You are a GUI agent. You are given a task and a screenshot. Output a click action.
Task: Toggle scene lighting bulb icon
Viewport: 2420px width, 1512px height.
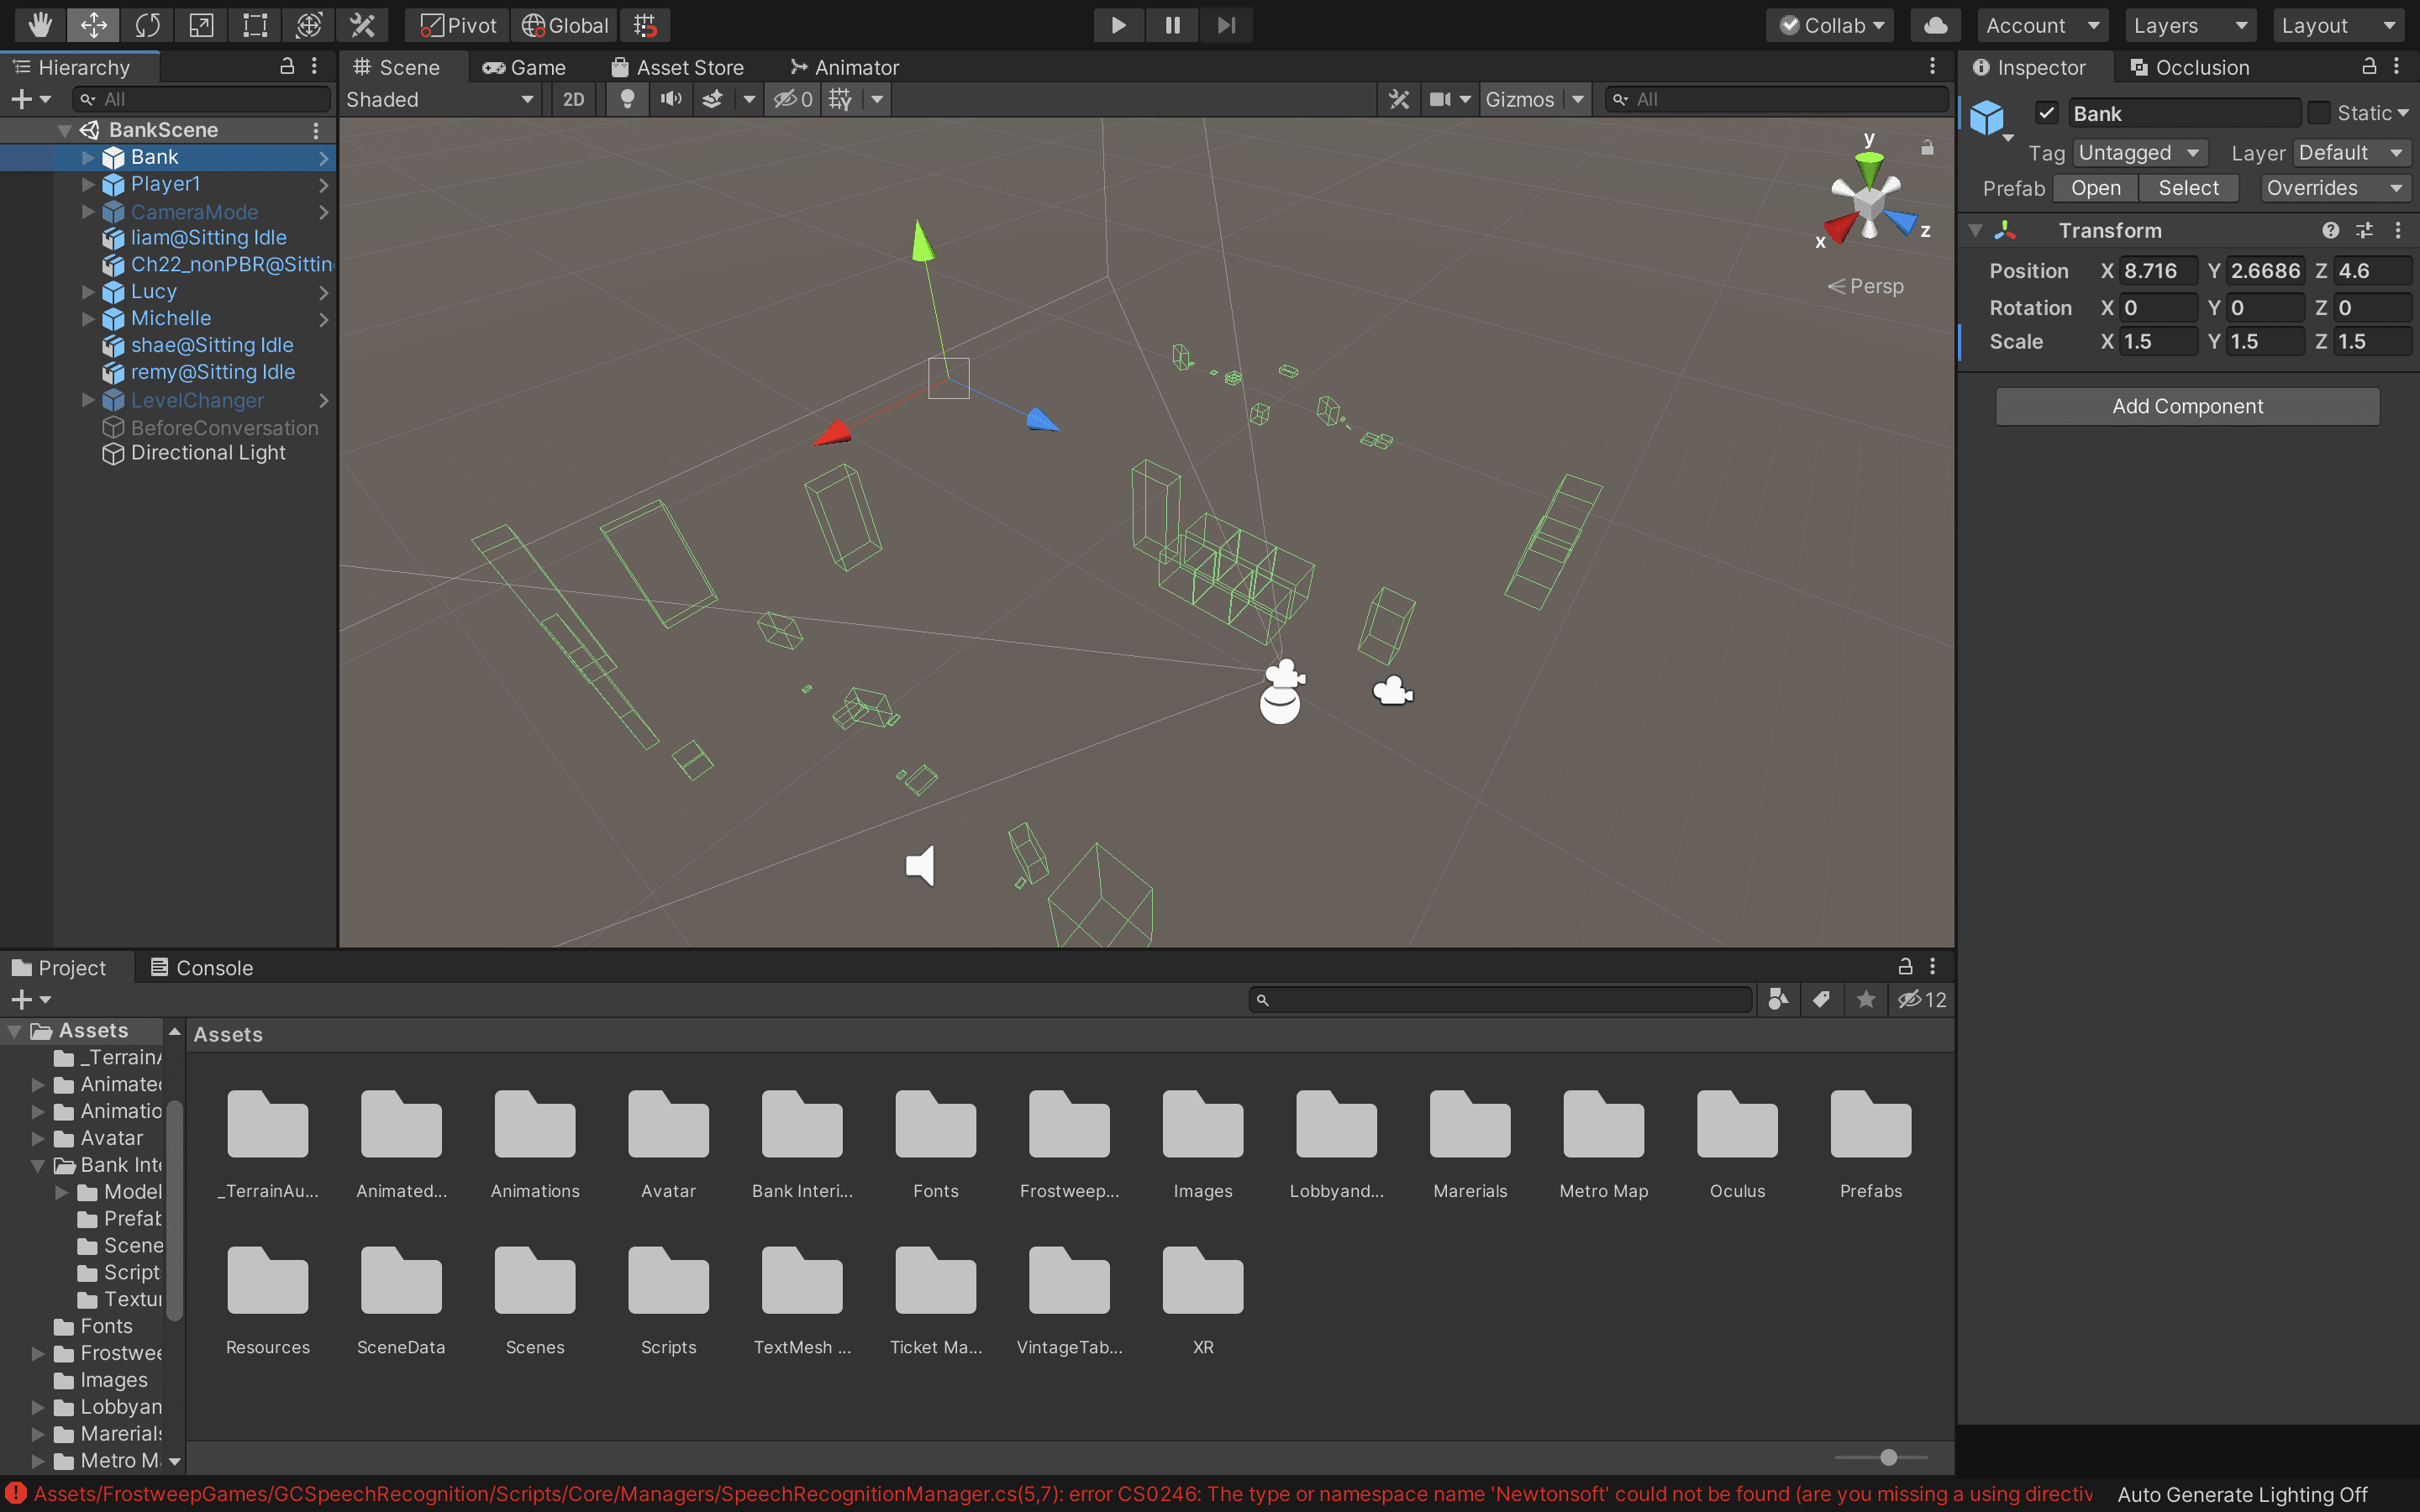[x=627, y=99]
